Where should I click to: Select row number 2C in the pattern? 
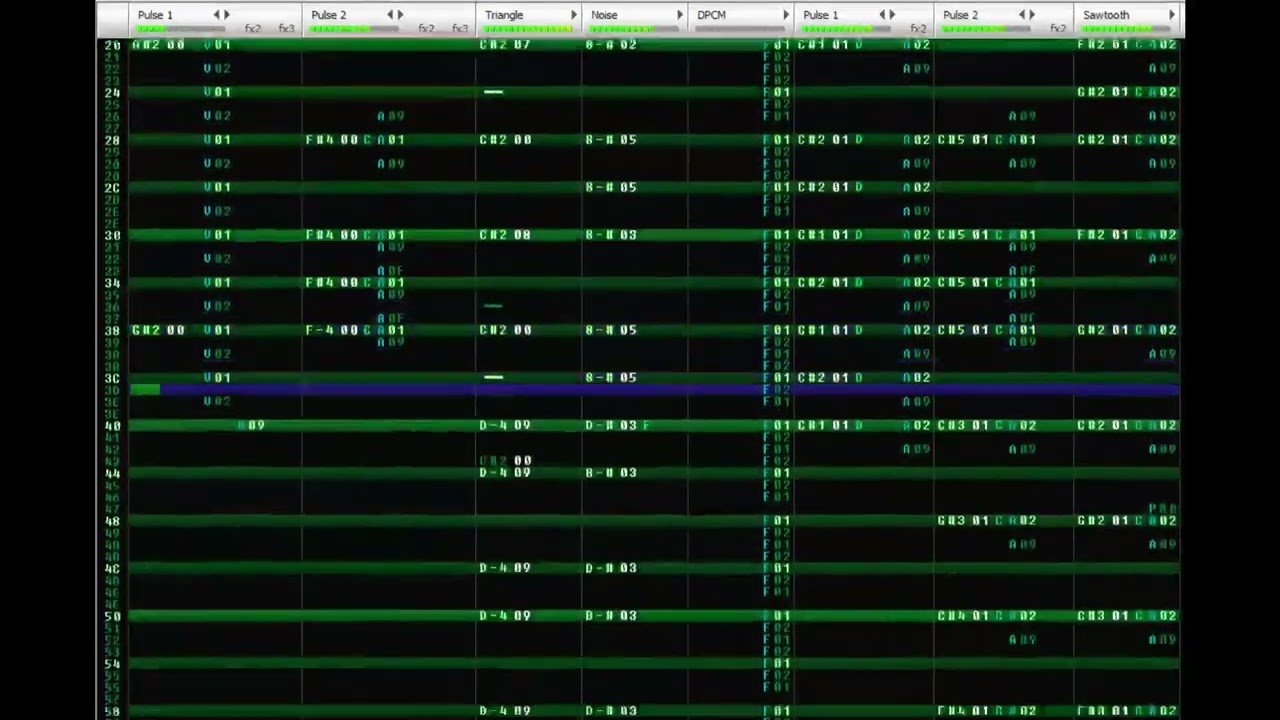(x=112, y=187)
